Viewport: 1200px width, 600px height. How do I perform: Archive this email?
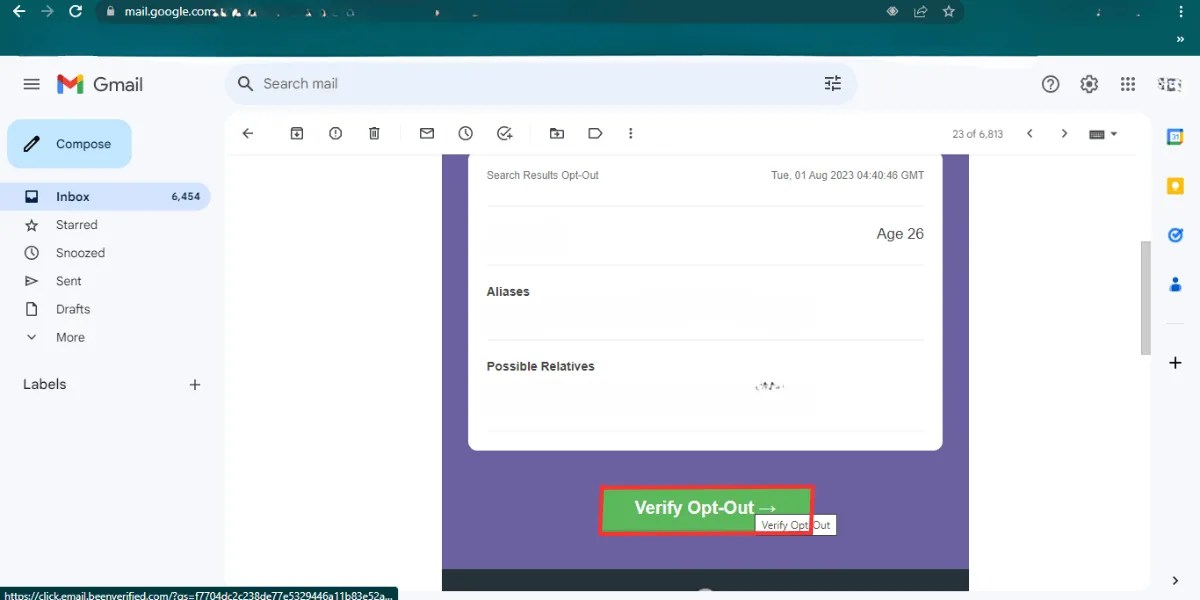pyautogui.click(x=297, y=133)
